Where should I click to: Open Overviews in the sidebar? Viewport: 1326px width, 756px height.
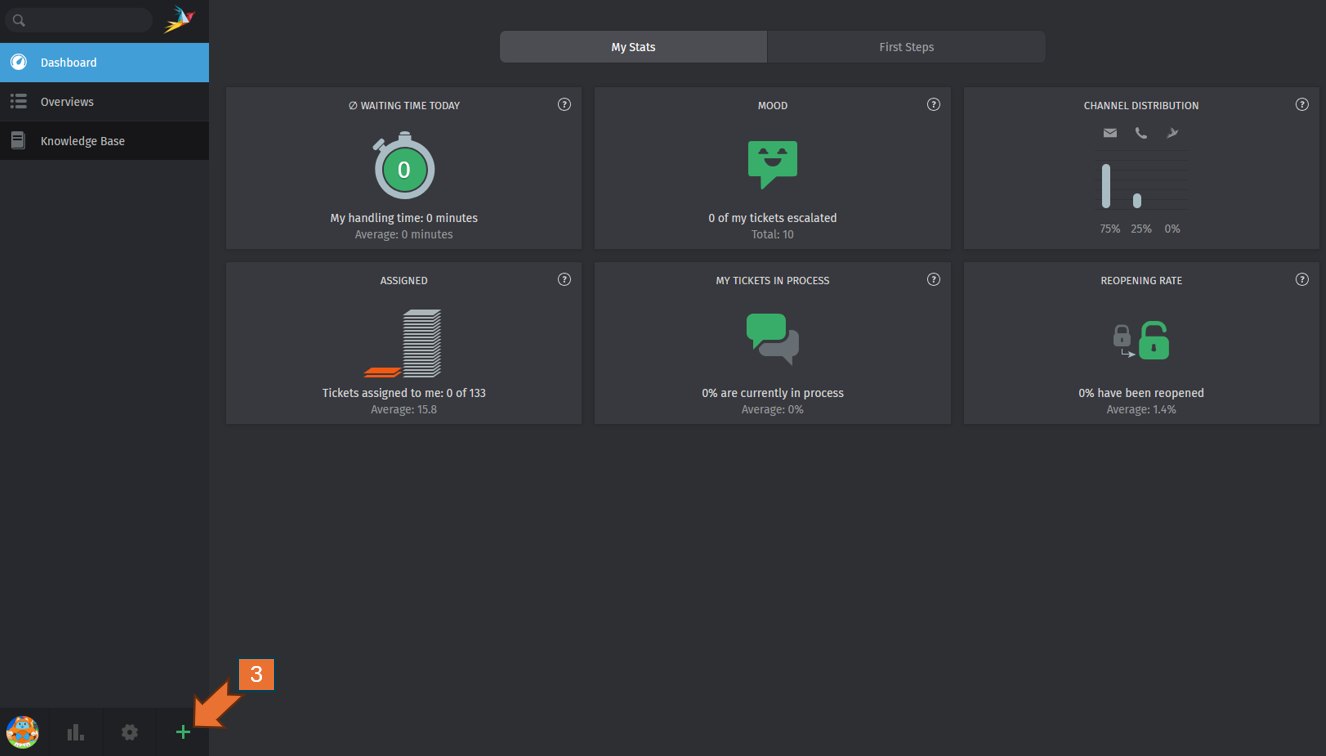tap(67, 102)
